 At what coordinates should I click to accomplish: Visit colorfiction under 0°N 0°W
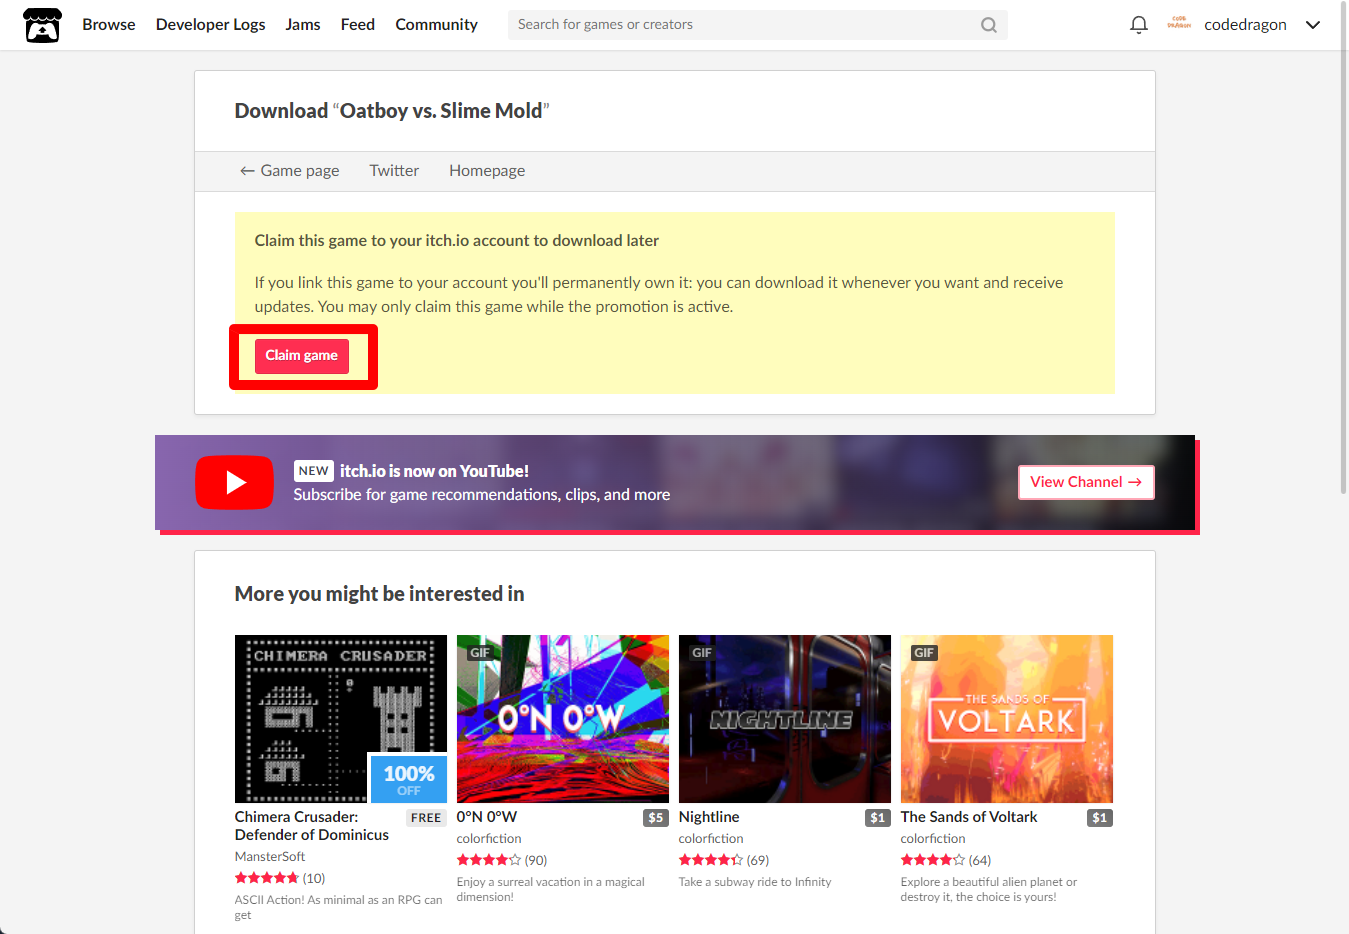tap(489, 839)
